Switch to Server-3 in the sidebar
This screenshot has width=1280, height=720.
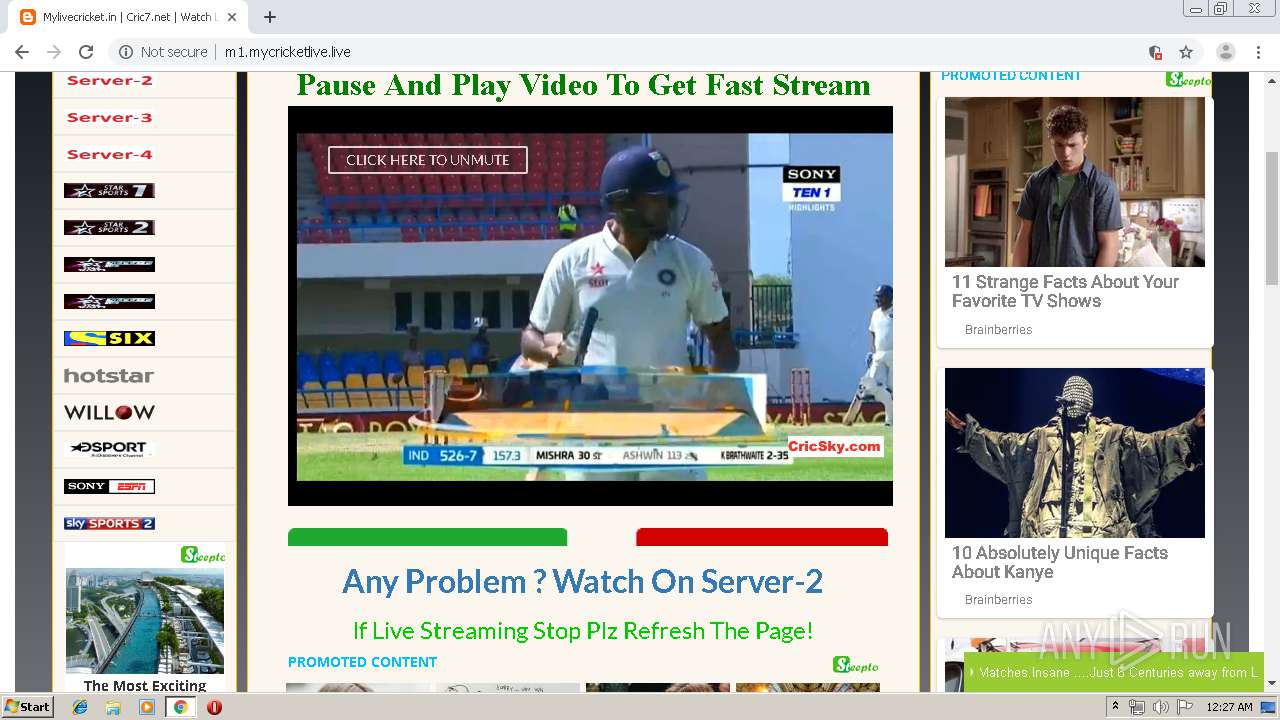click(110, 118)
